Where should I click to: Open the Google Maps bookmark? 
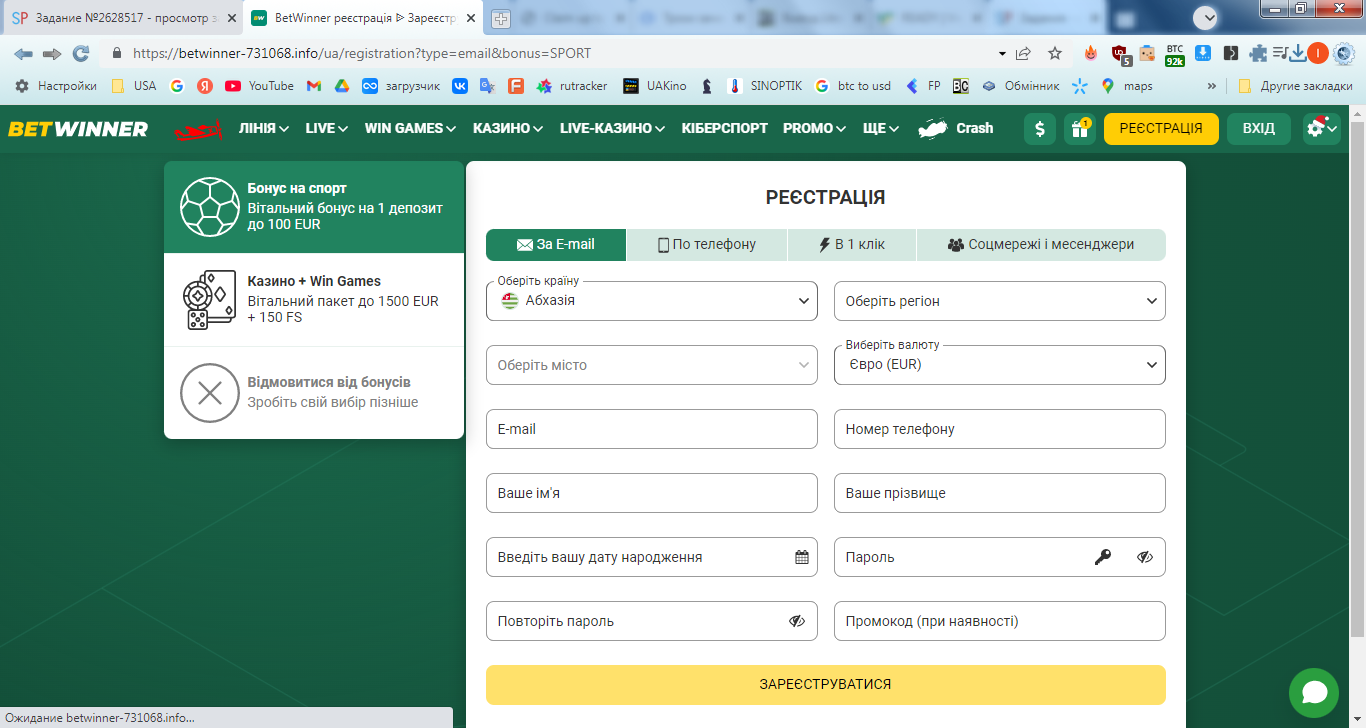point(1126,86)
